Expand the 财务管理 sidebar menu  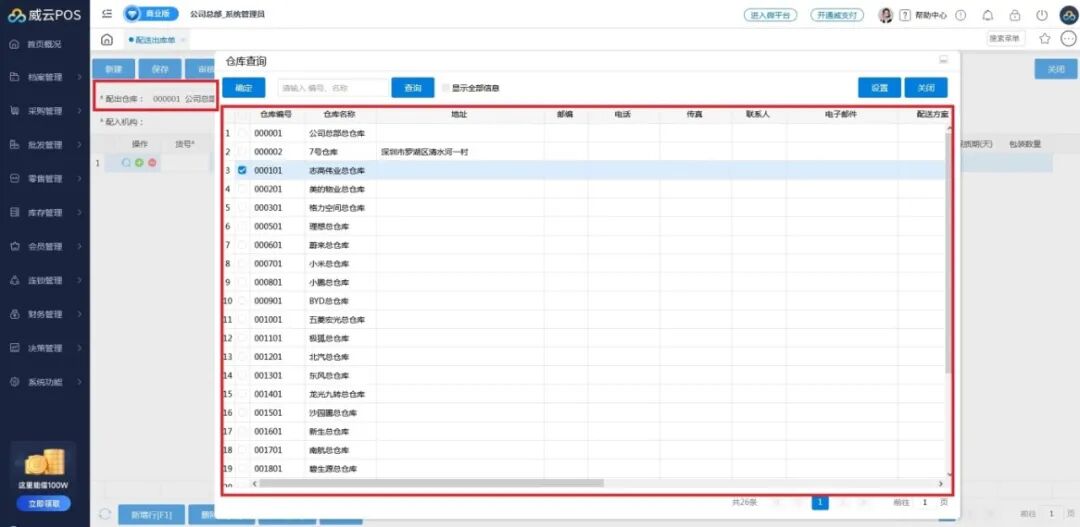[45, 314]
